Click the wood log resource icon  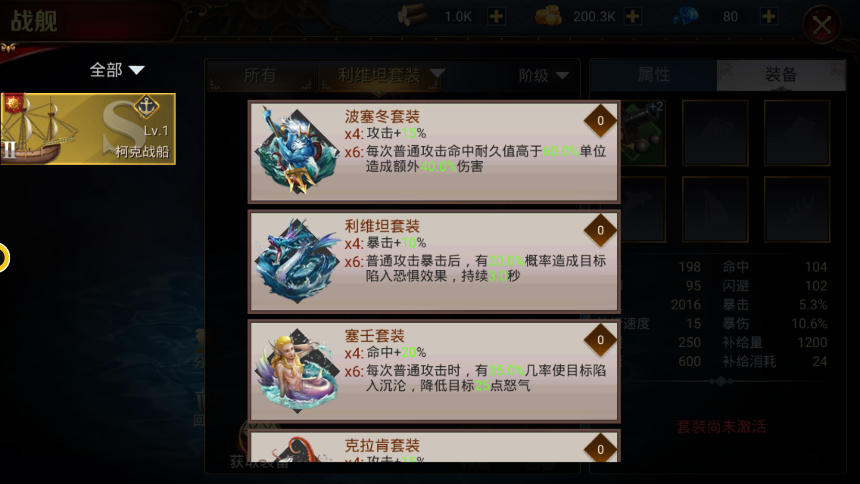412,15
